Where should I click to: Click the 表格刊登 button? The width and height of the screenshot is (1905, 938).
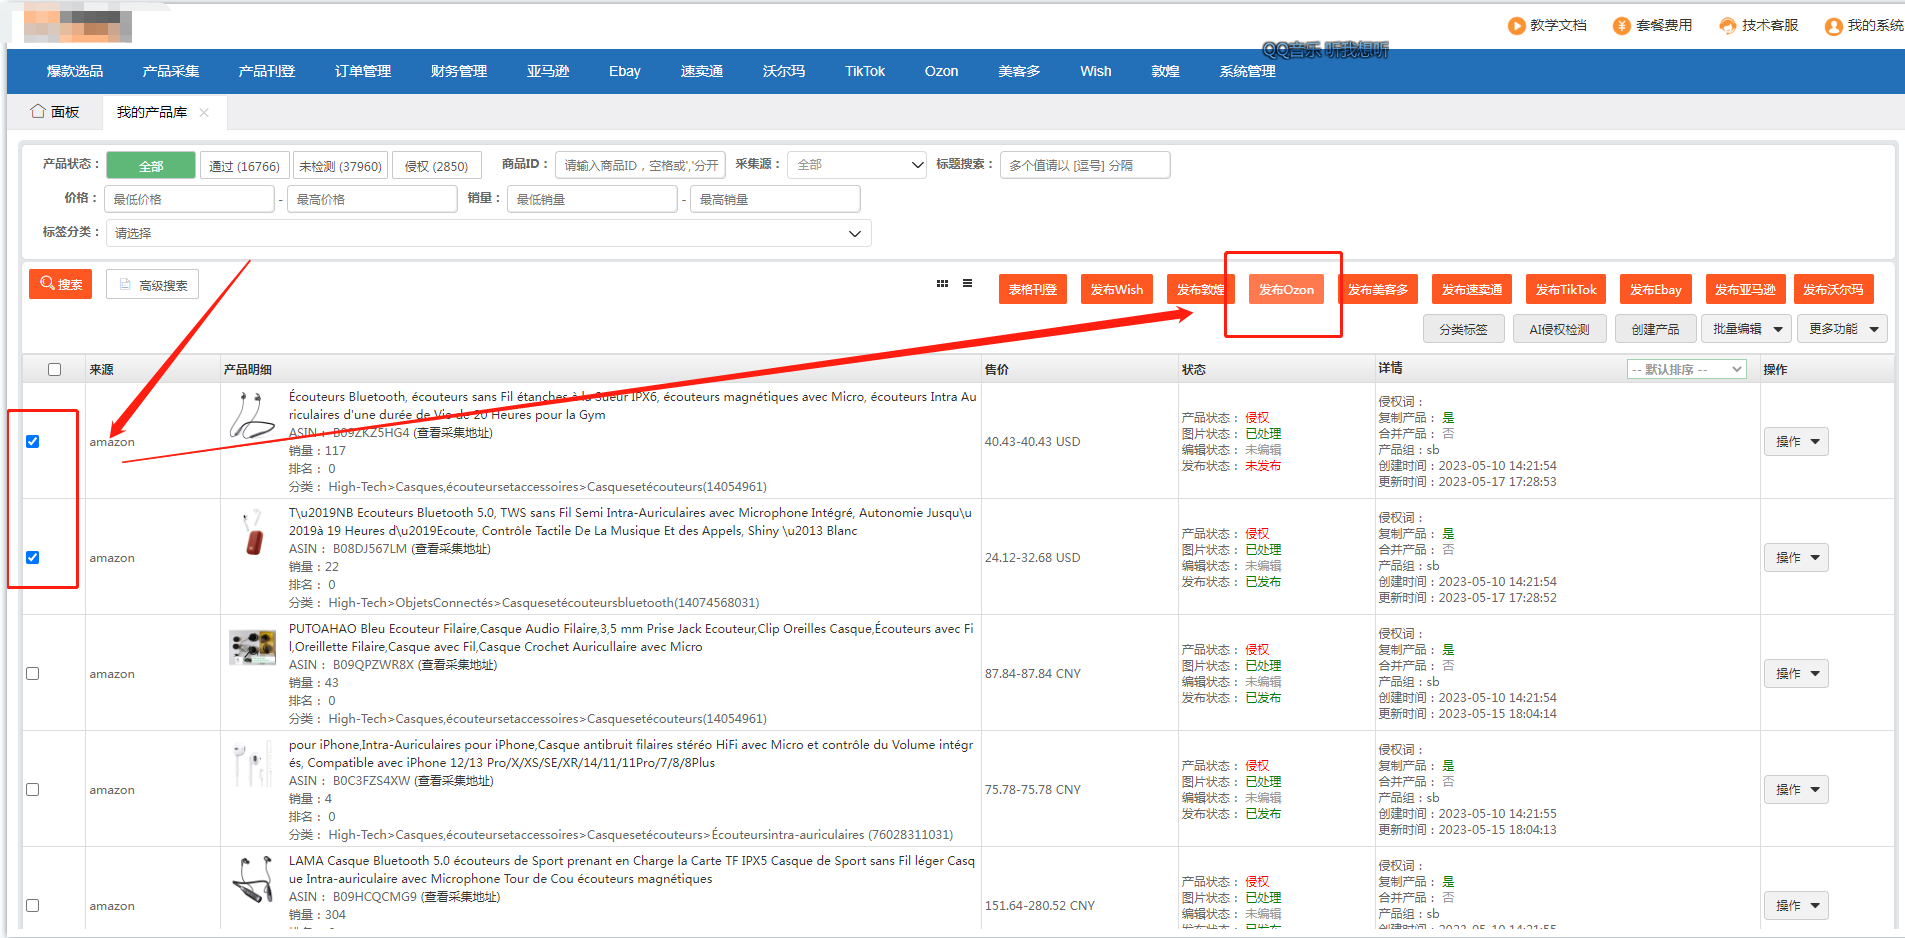[1033, 290]
